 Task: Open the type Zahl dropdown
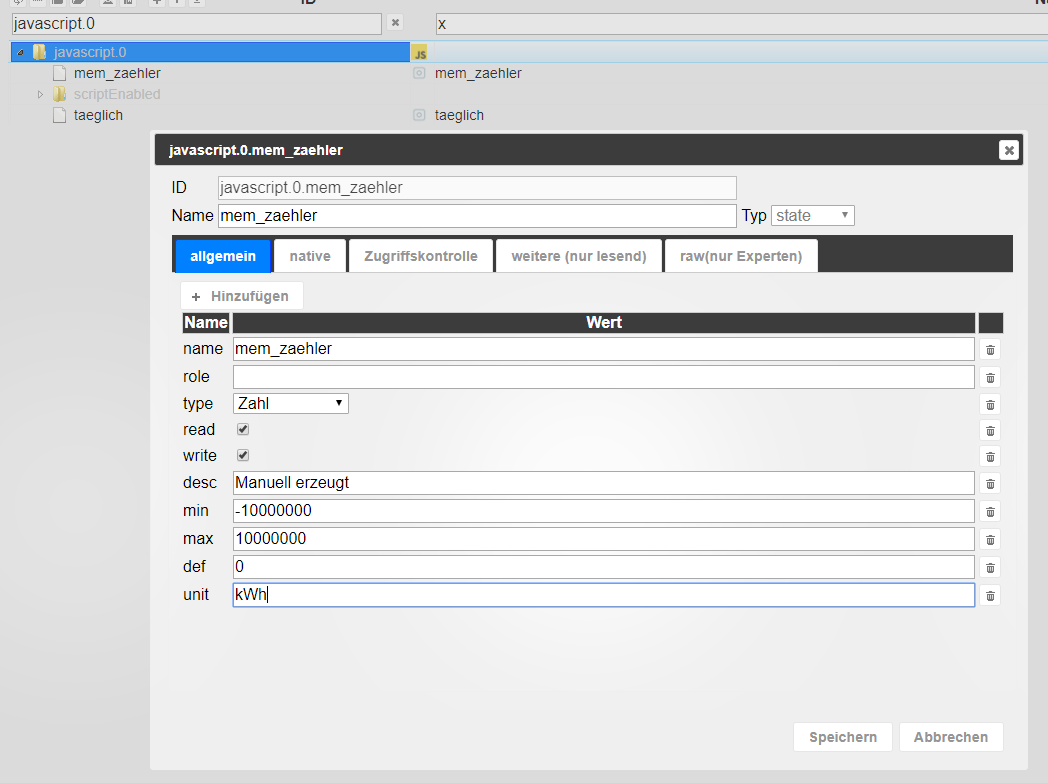point(291,404)
